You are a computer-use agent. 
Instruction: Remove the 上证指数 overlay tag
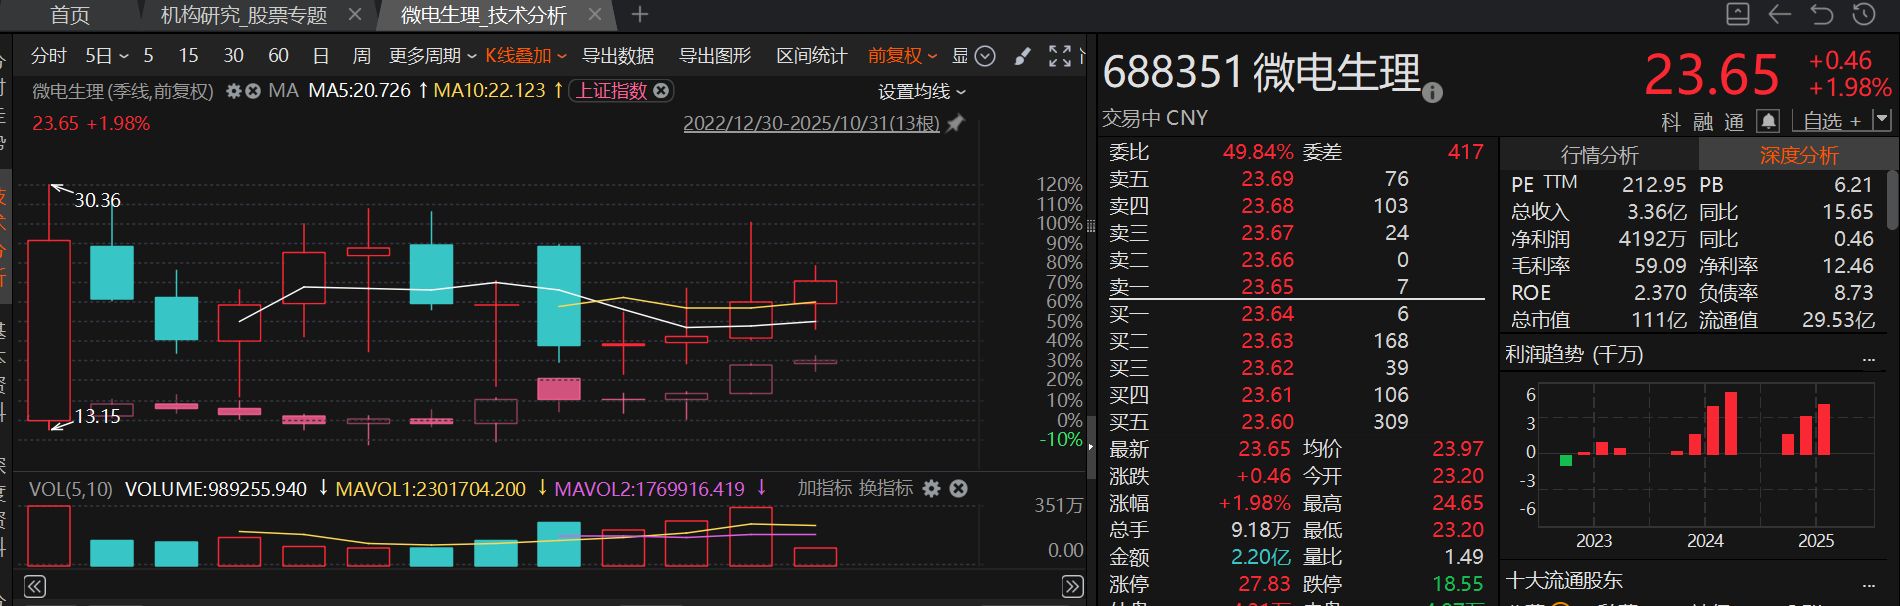coord(661,91)
